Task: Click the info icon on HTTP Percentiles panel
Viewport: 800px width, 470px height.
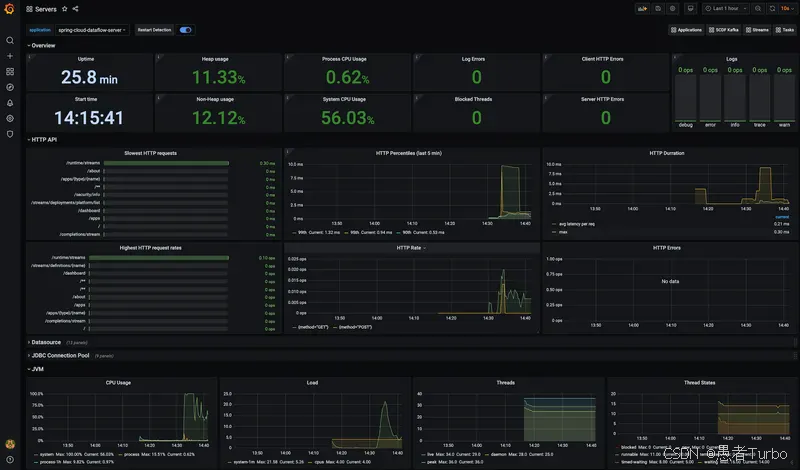Action: click(287, 151)
